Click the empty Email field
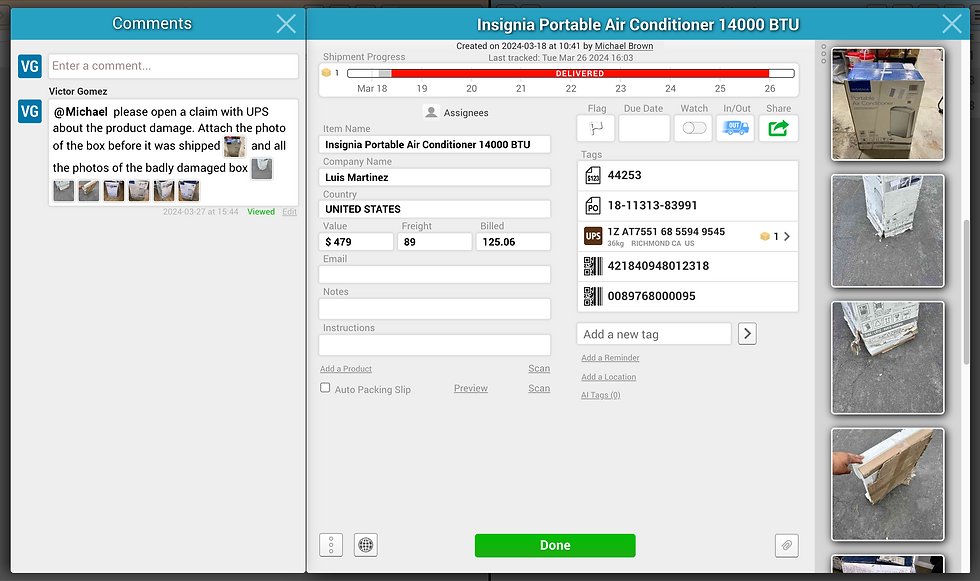The height and width of the screenshot is (581, 980). click(434, 274)
